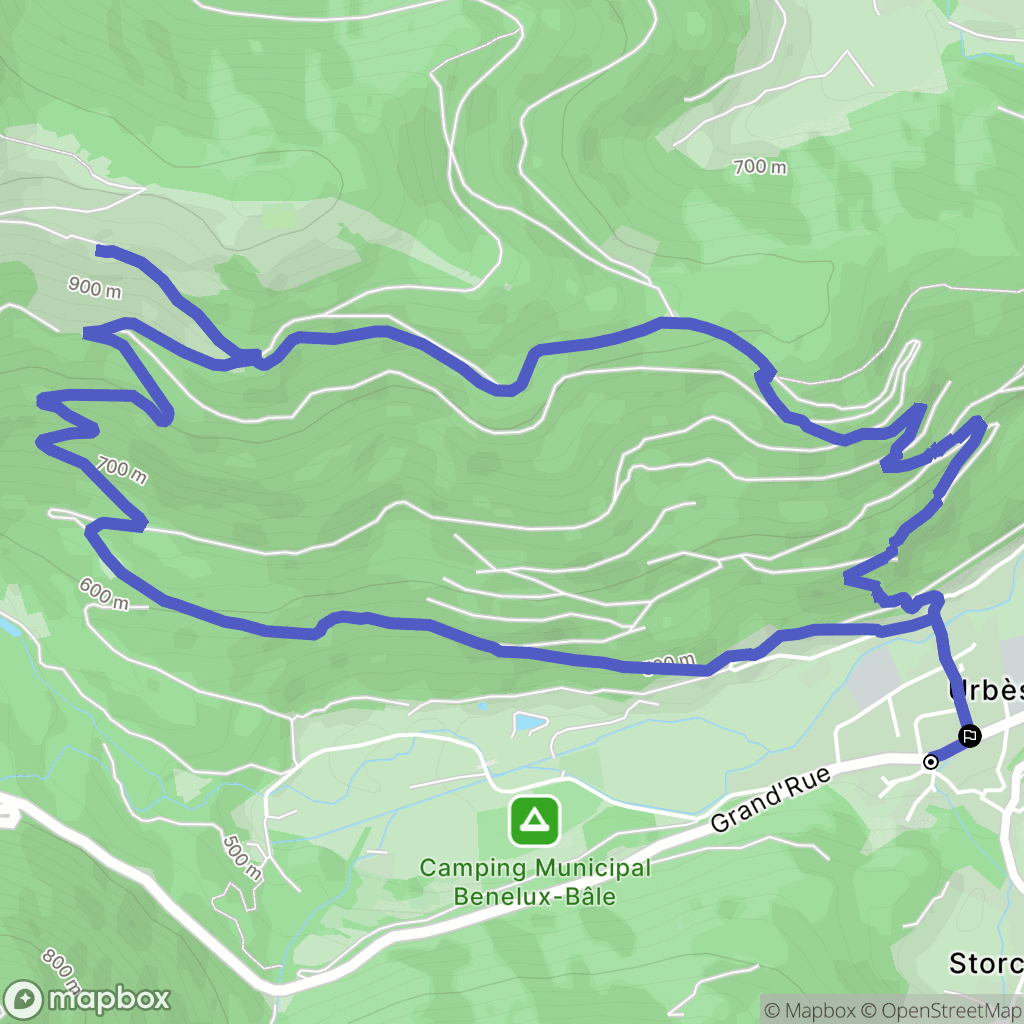Click the Grand'Rue street label
Screen dimensions: 1024x1024
tap(771, 799)
